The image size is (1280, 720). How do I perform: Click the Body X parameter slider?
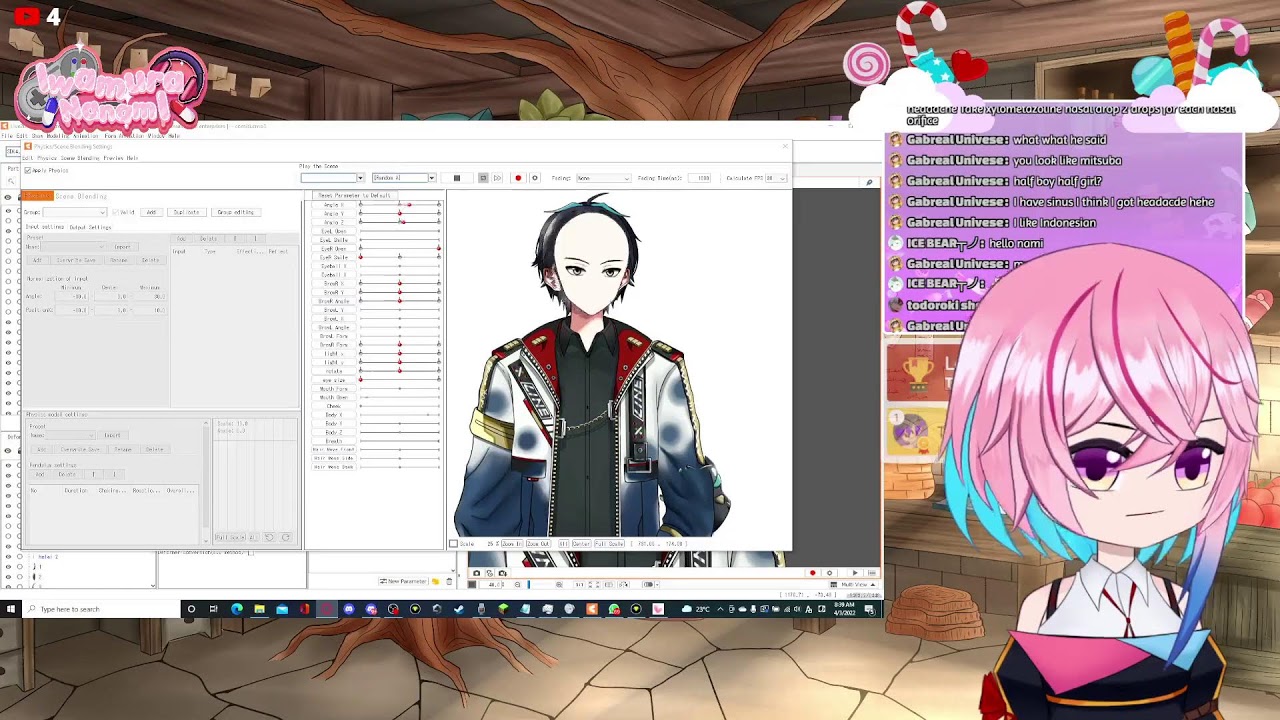(x=400, y=415)
